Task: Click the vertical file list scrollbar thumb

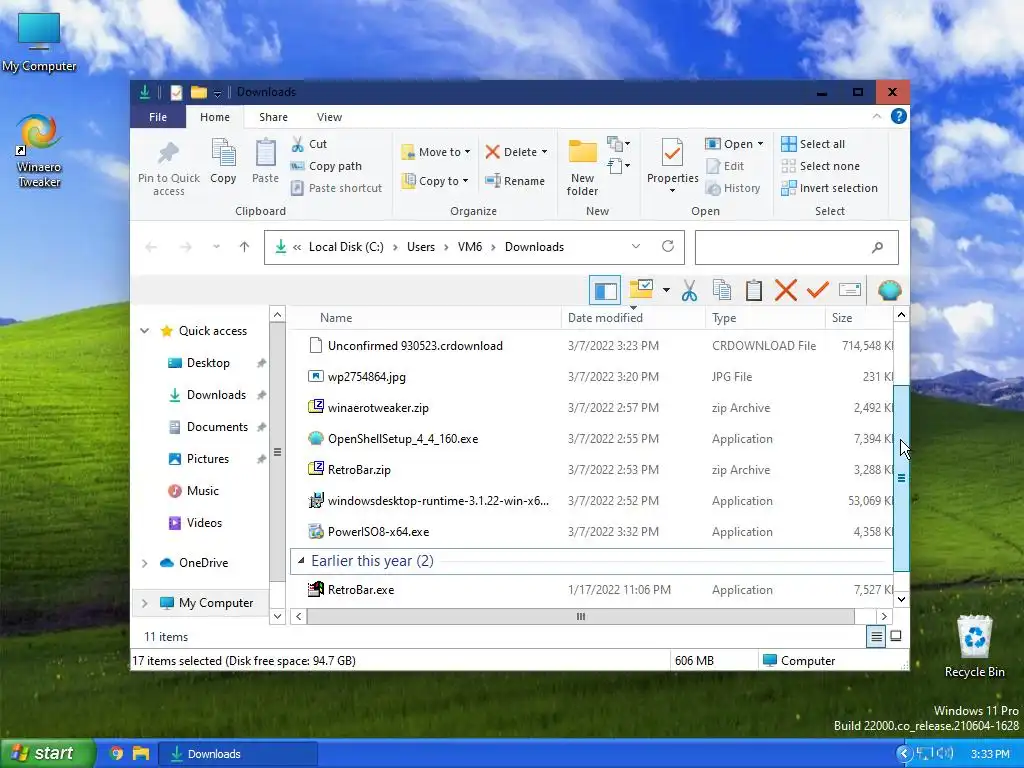Action: 901,478
